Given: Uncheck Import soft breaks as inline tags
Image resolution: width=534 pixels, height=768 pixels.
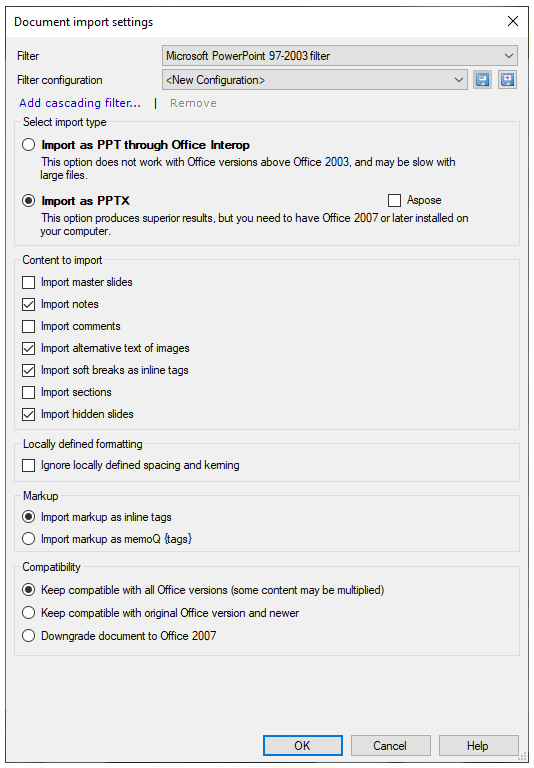Looking at the screenshot, I should tap(29, 370).
